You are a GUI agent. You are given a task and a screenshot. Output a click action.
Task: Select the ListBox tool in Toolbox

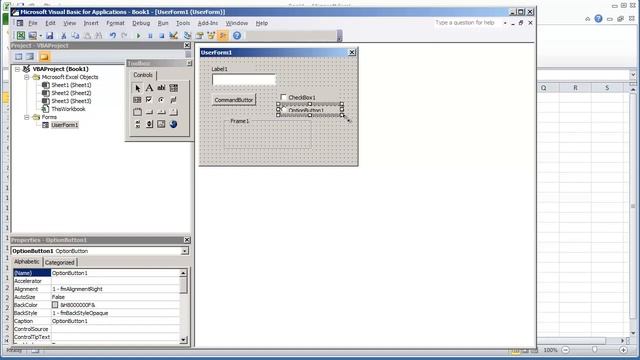click(x=138, y=100)
